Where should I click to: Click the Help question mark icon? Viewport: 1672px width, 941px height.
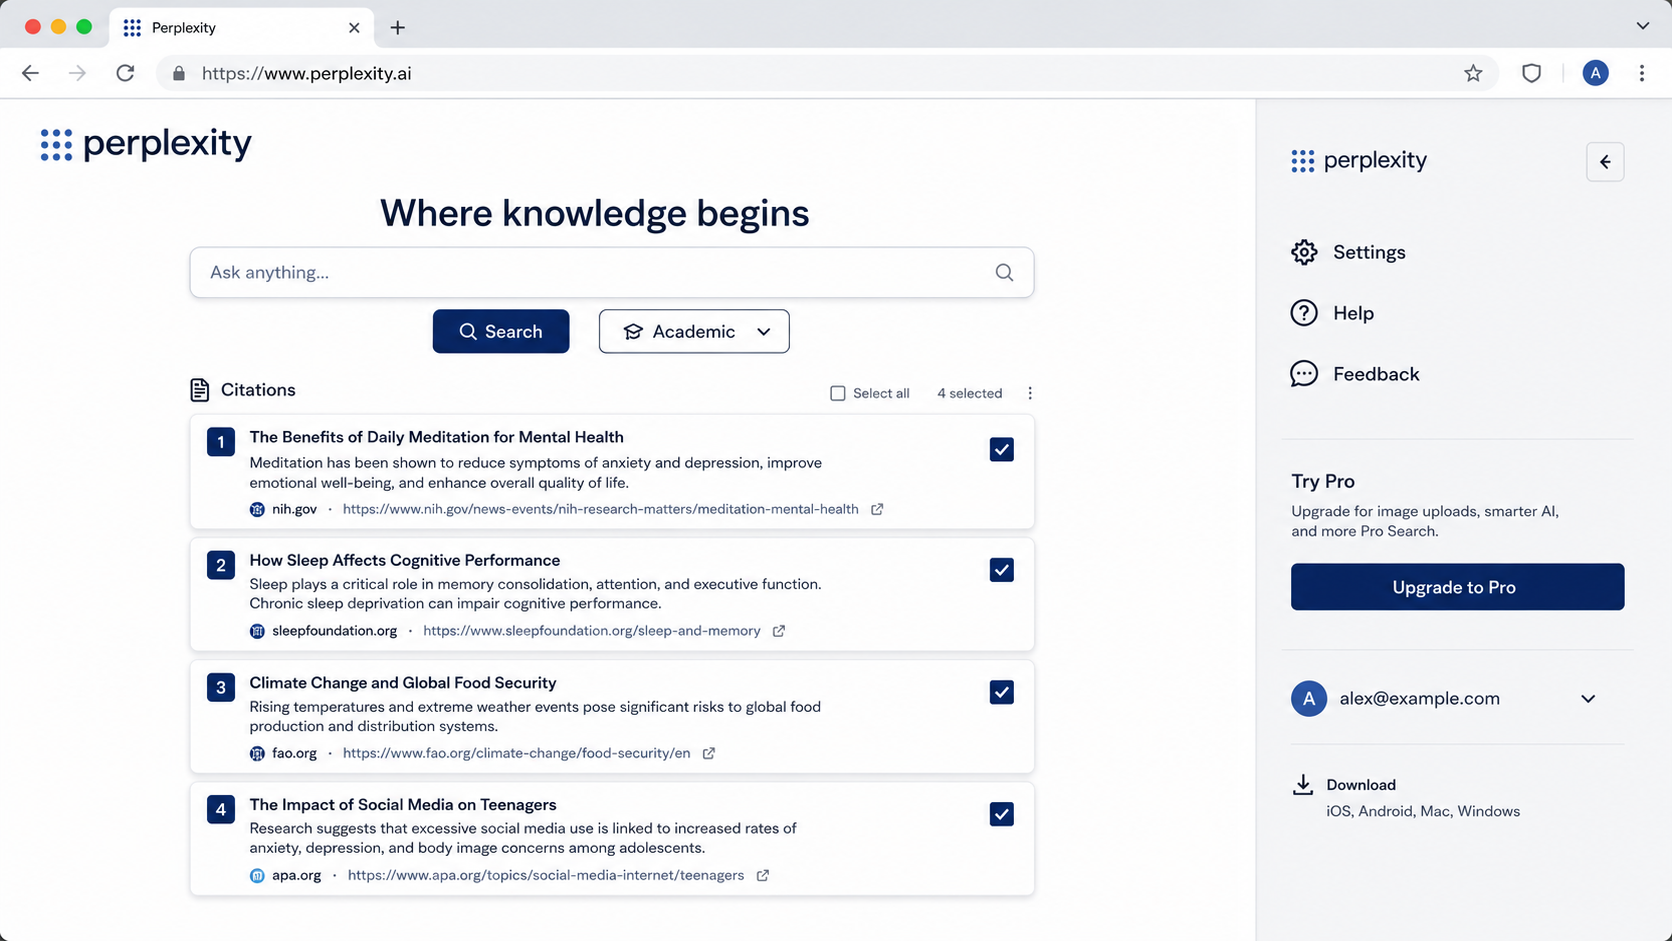(x=1304, y=313)
